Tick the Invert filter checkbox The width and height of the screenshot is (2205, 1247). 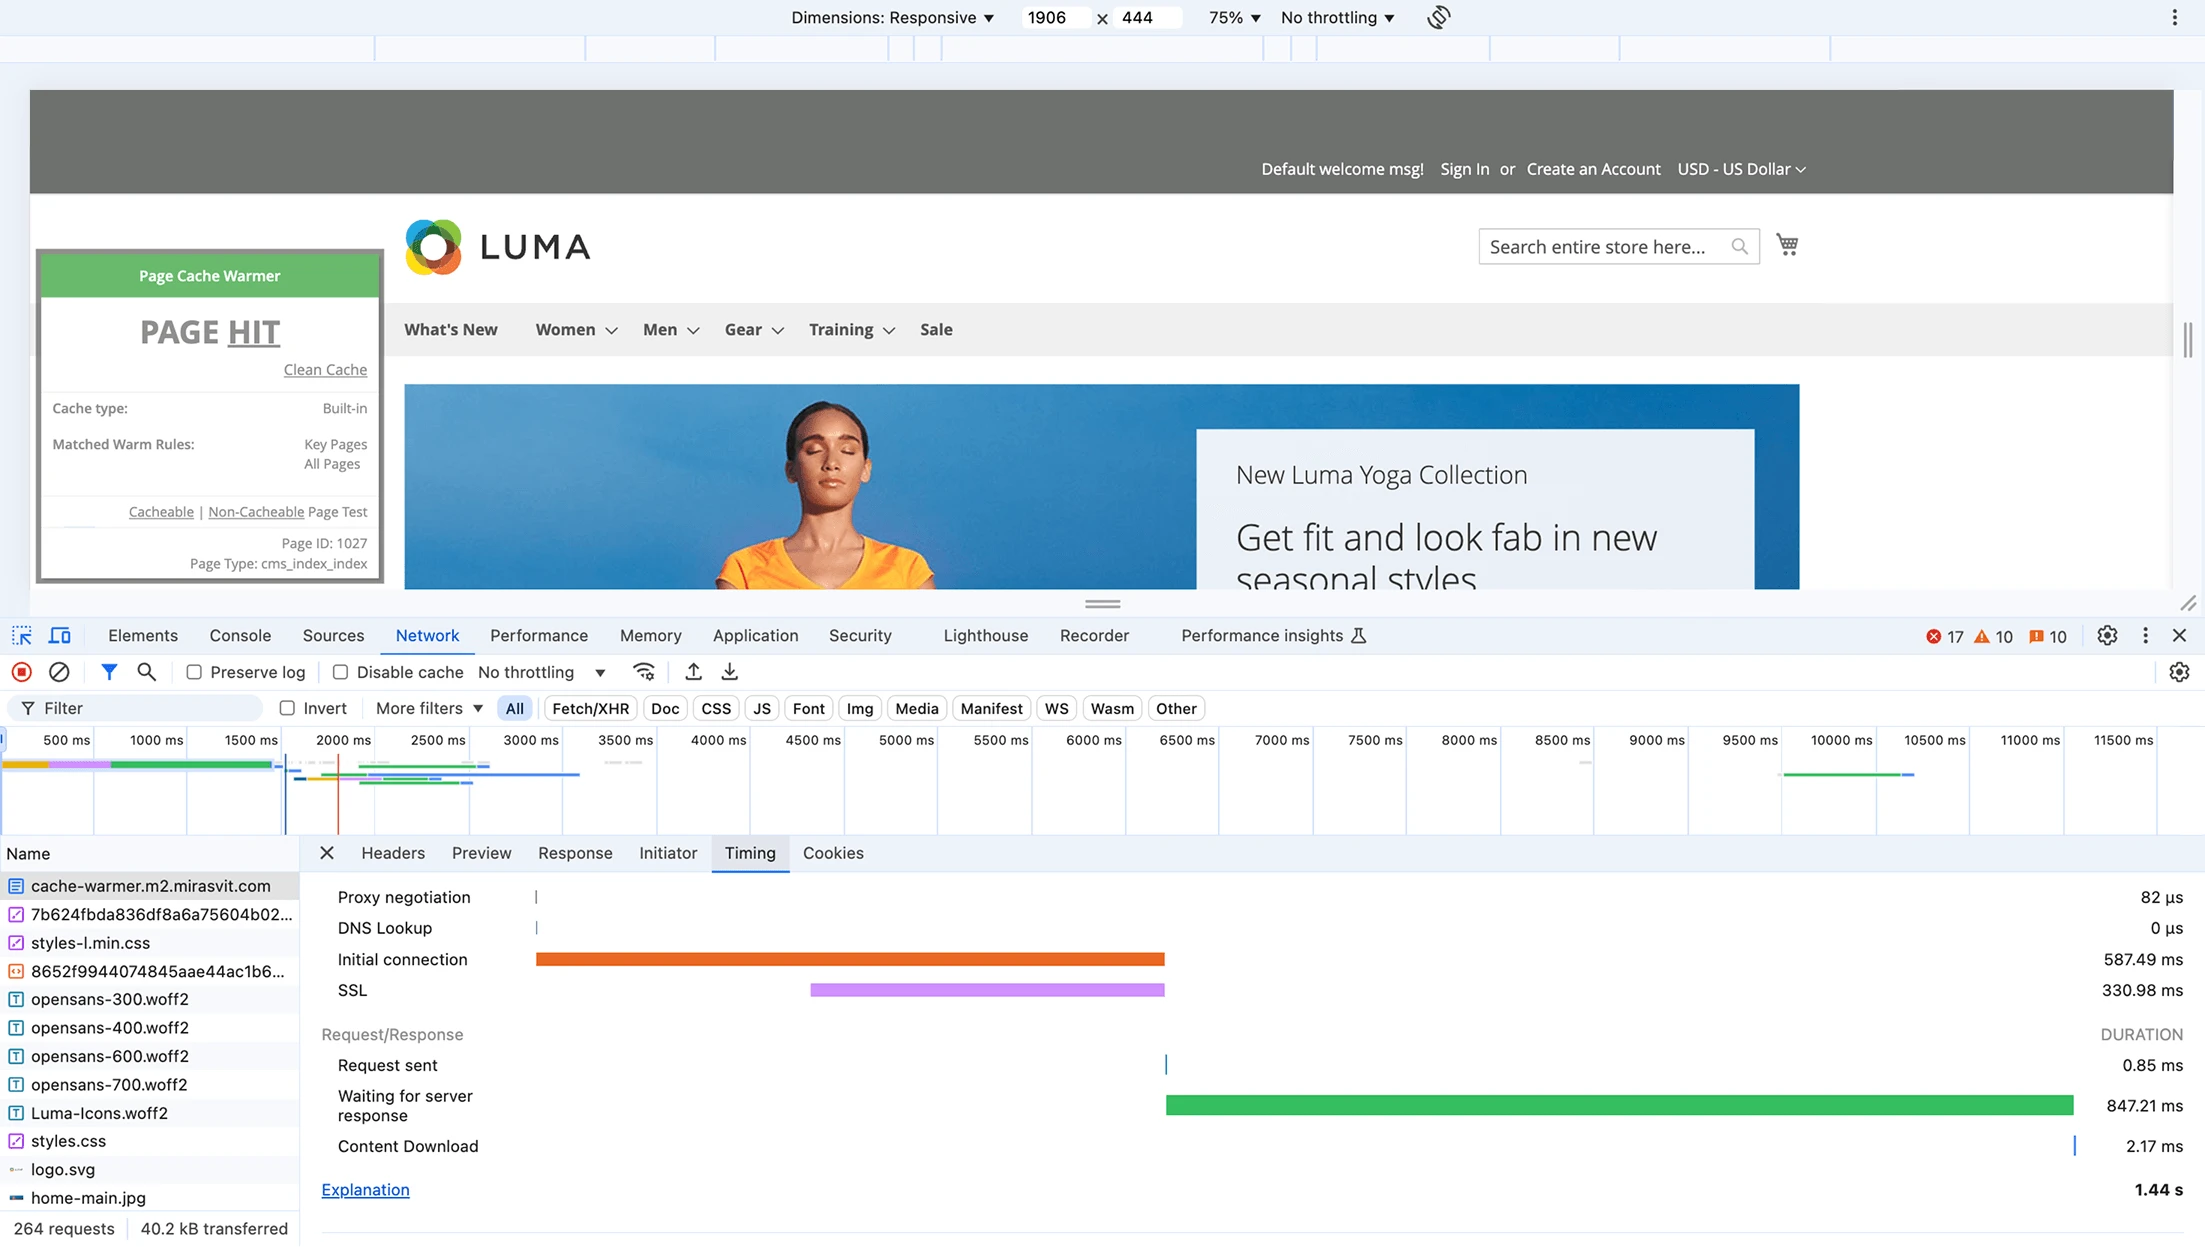click(288, 708)
